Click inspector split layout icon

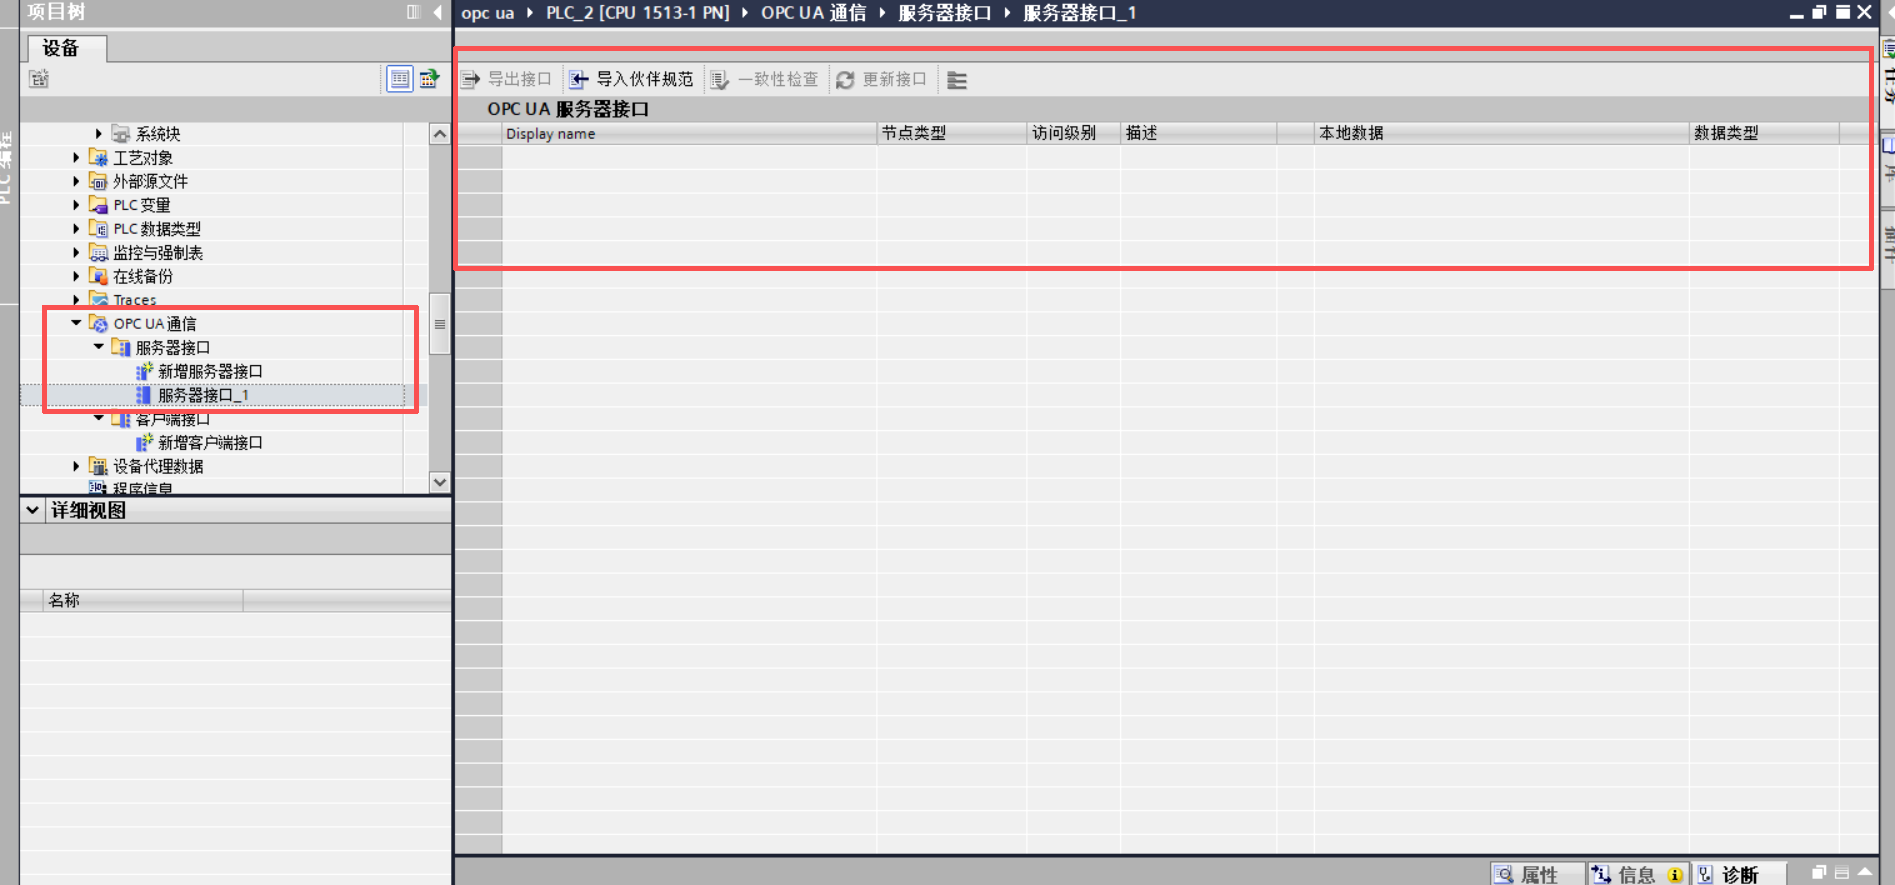coord(1842,873)
